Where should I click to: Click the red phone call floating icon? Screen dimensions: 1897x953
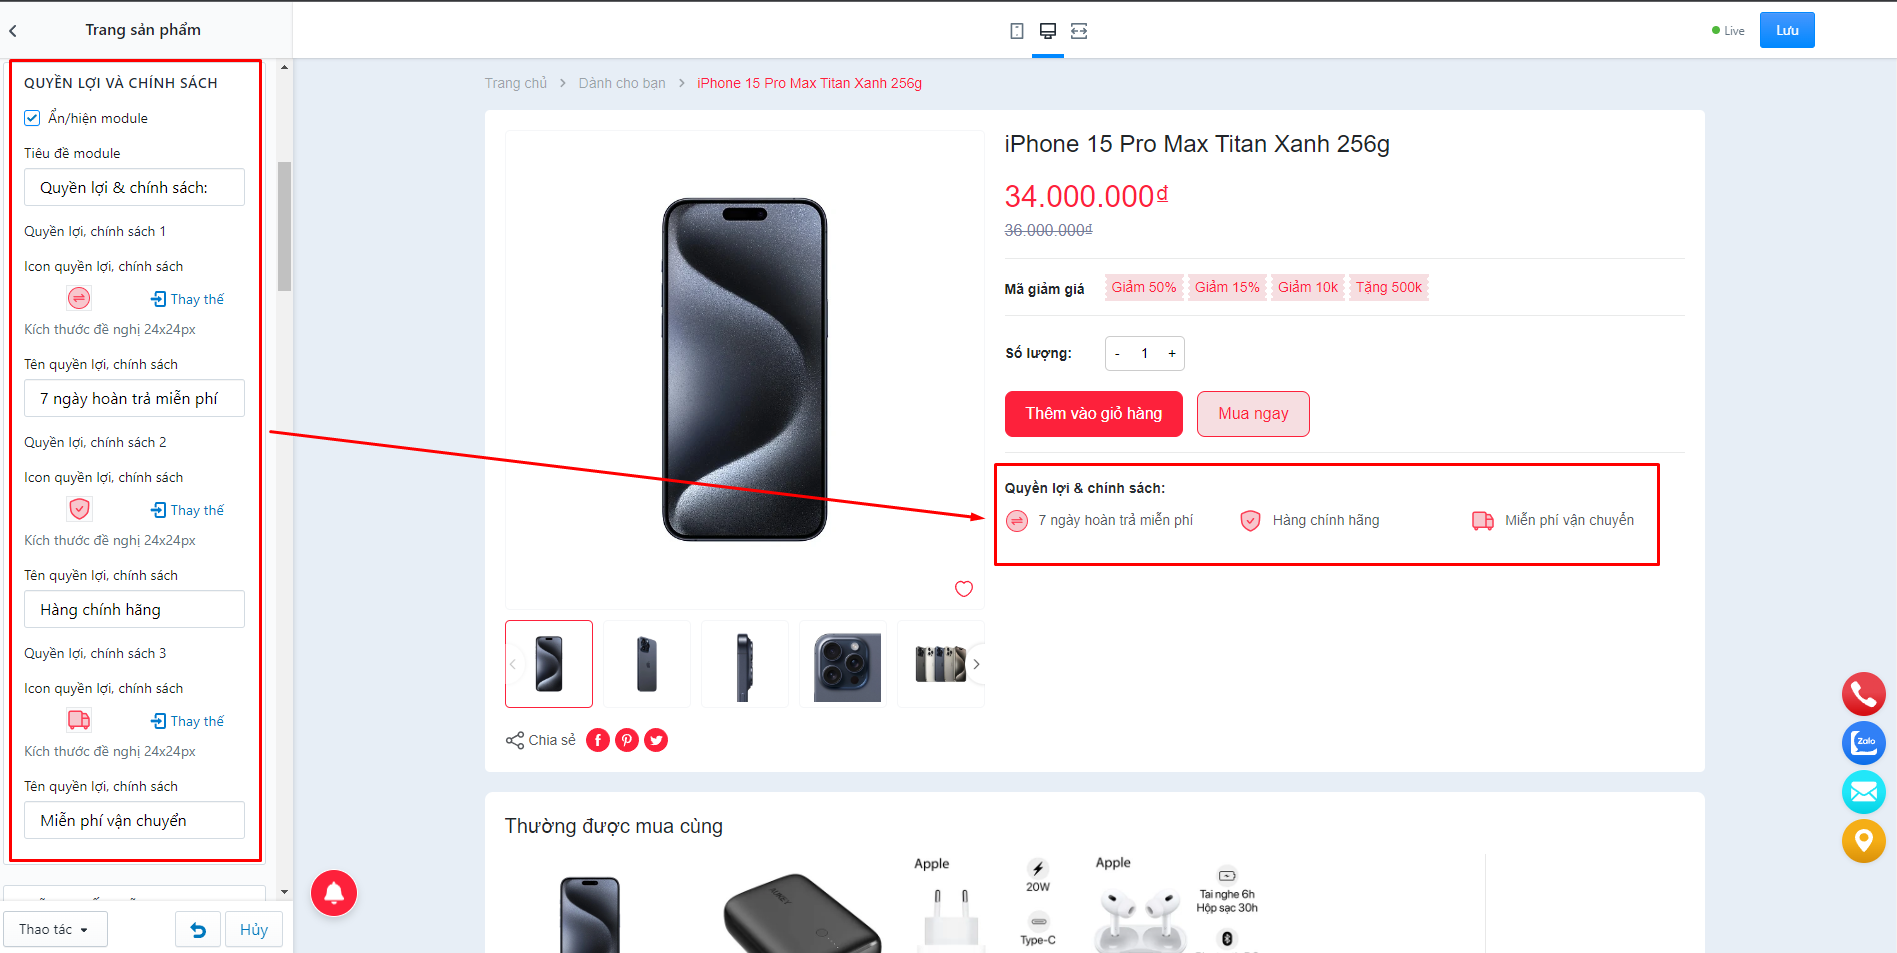(1864, 694)
